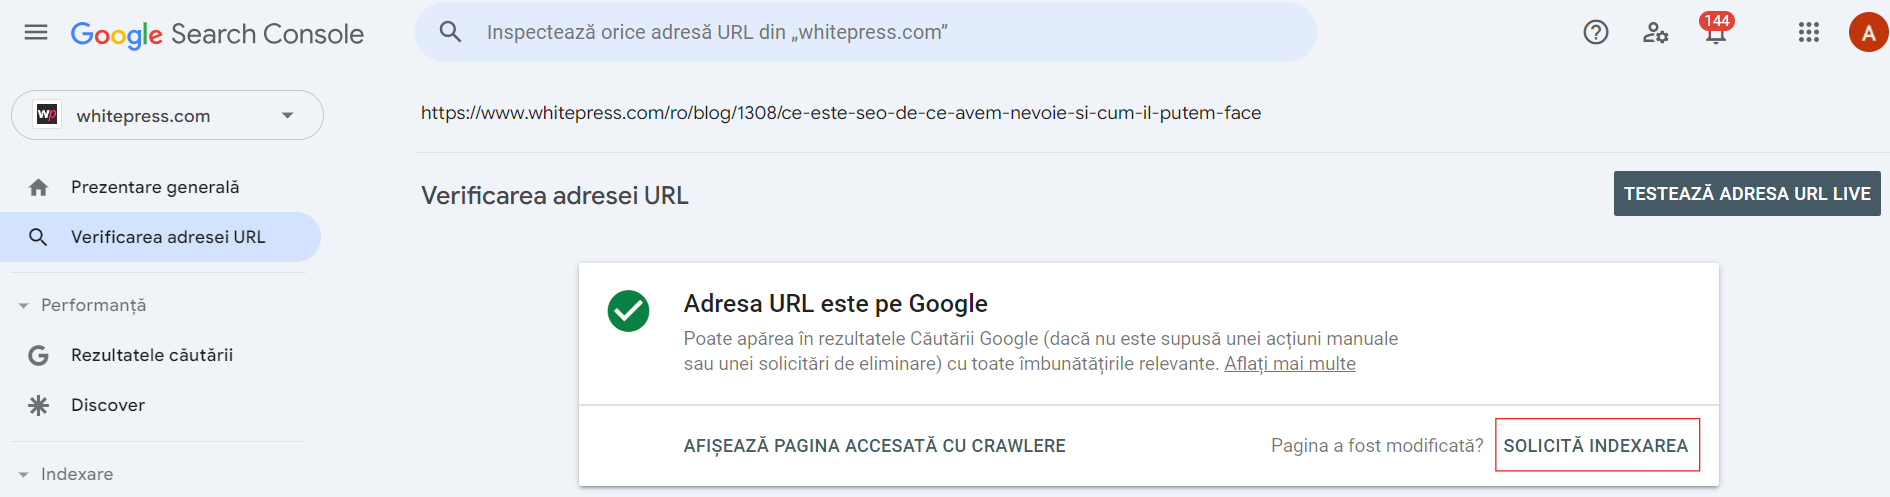Open the whitepress.com property dropdown
The width and height of the screenshot is (1890, 497).
(x=167, y=115)
